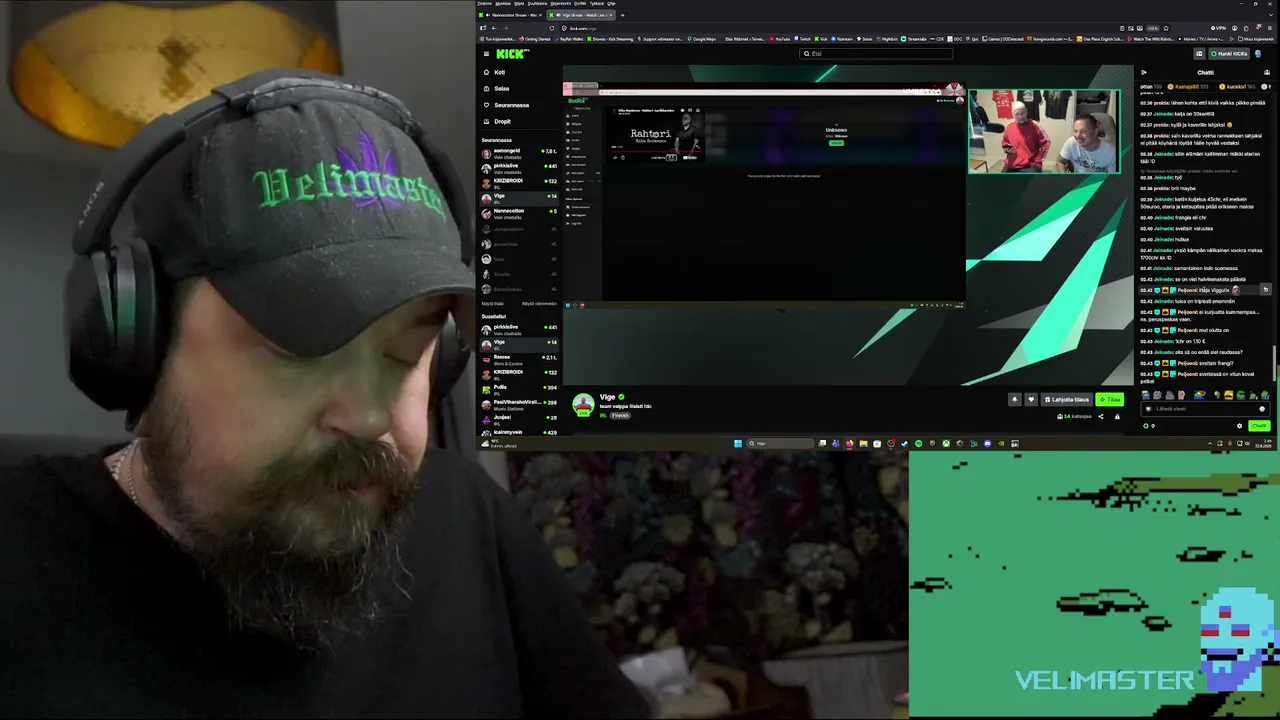Screen dimensions: 1280x720
Task: Open Juujesi channel in recommended list
Action: click(519, 419)
